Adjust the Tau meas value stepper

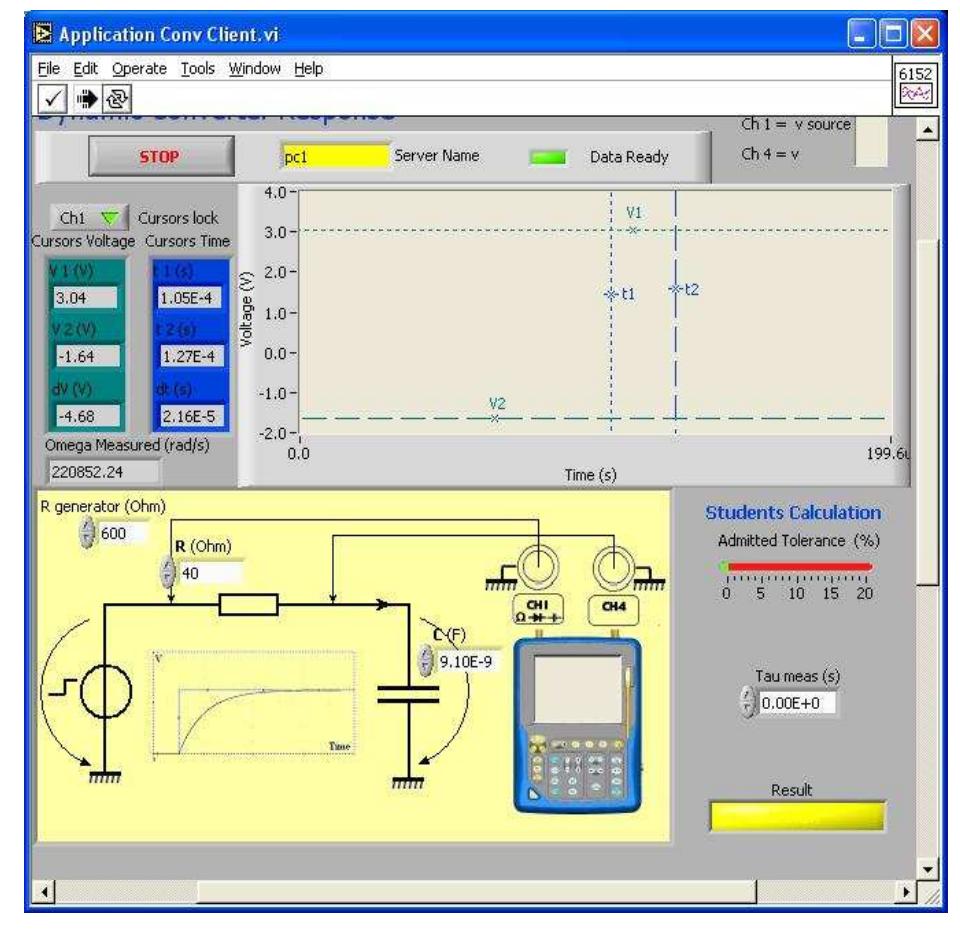[x=747, y=702]
